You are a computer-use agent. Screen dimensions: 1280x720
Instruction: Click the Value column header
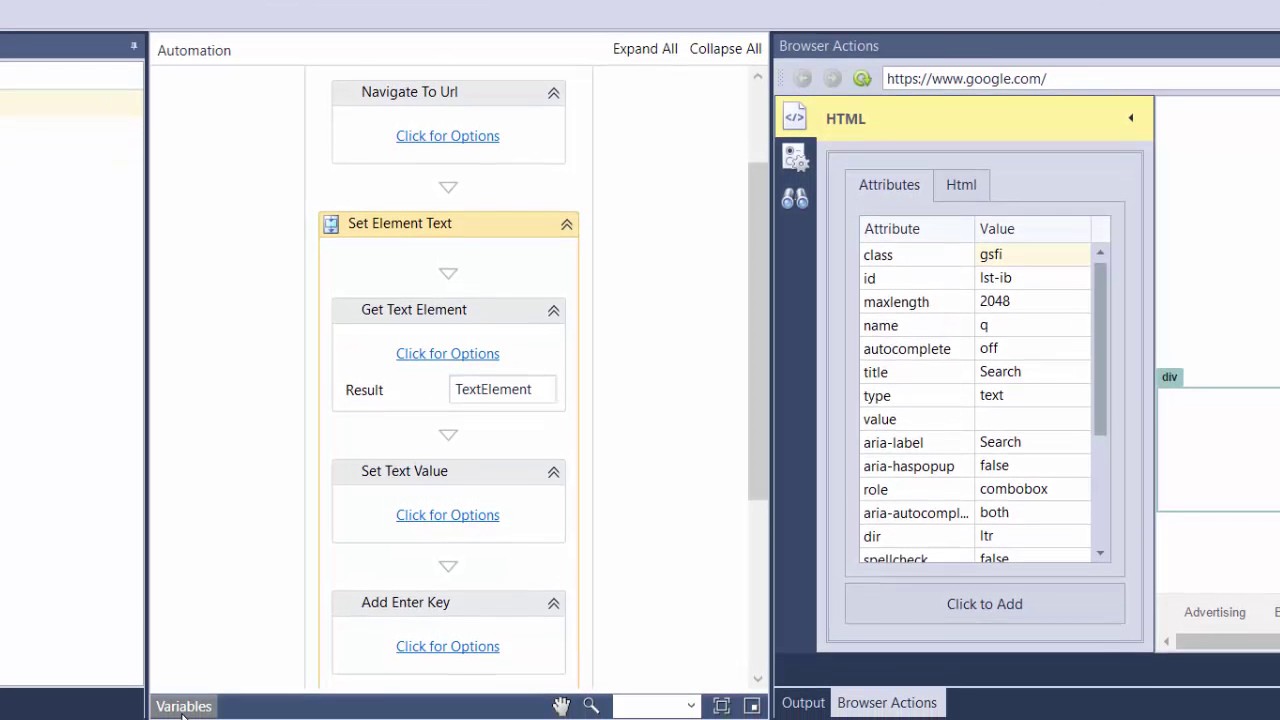(1033, 229)
